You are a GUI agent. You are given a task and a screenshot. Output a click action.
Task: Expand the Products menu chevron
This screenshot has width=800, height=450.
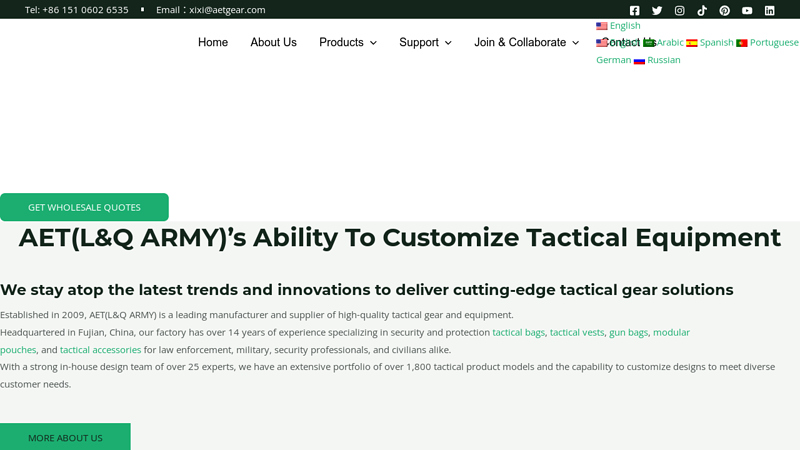(373, 43)
